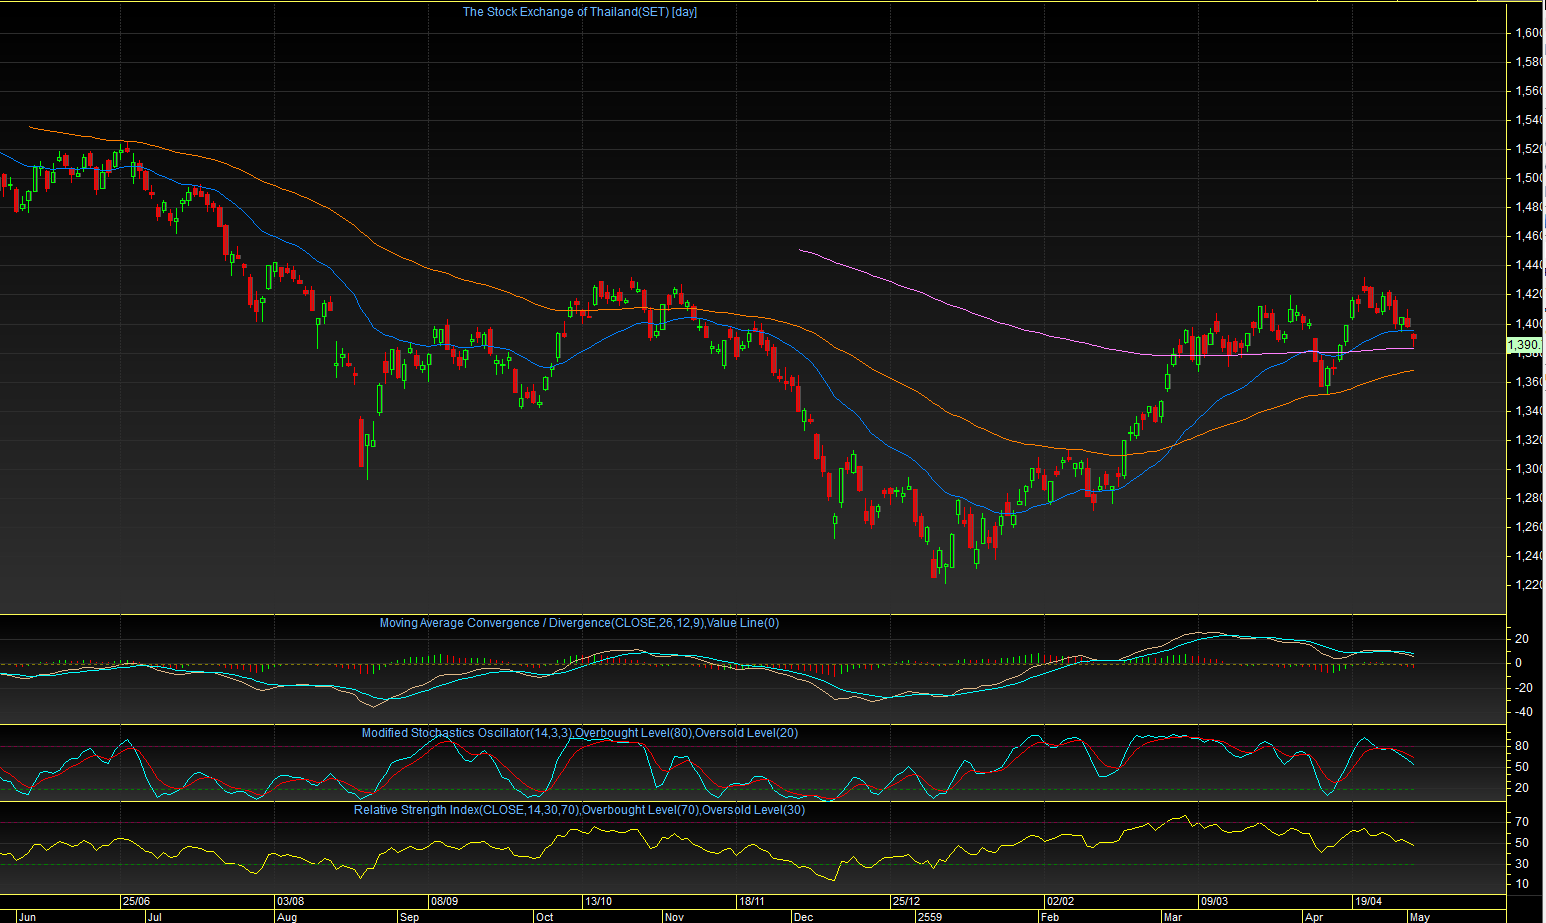Click the 10 value on RSI scale

(x=1522, y=884)
